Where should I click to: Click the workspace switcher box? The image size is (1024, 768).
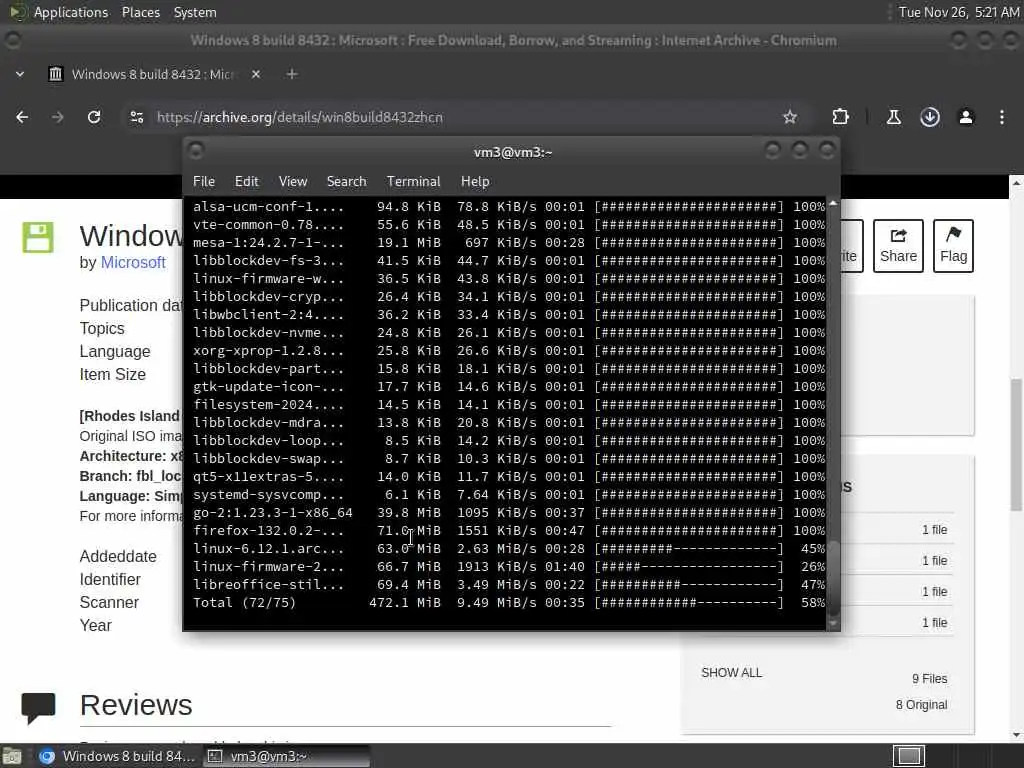click(909, 756)
